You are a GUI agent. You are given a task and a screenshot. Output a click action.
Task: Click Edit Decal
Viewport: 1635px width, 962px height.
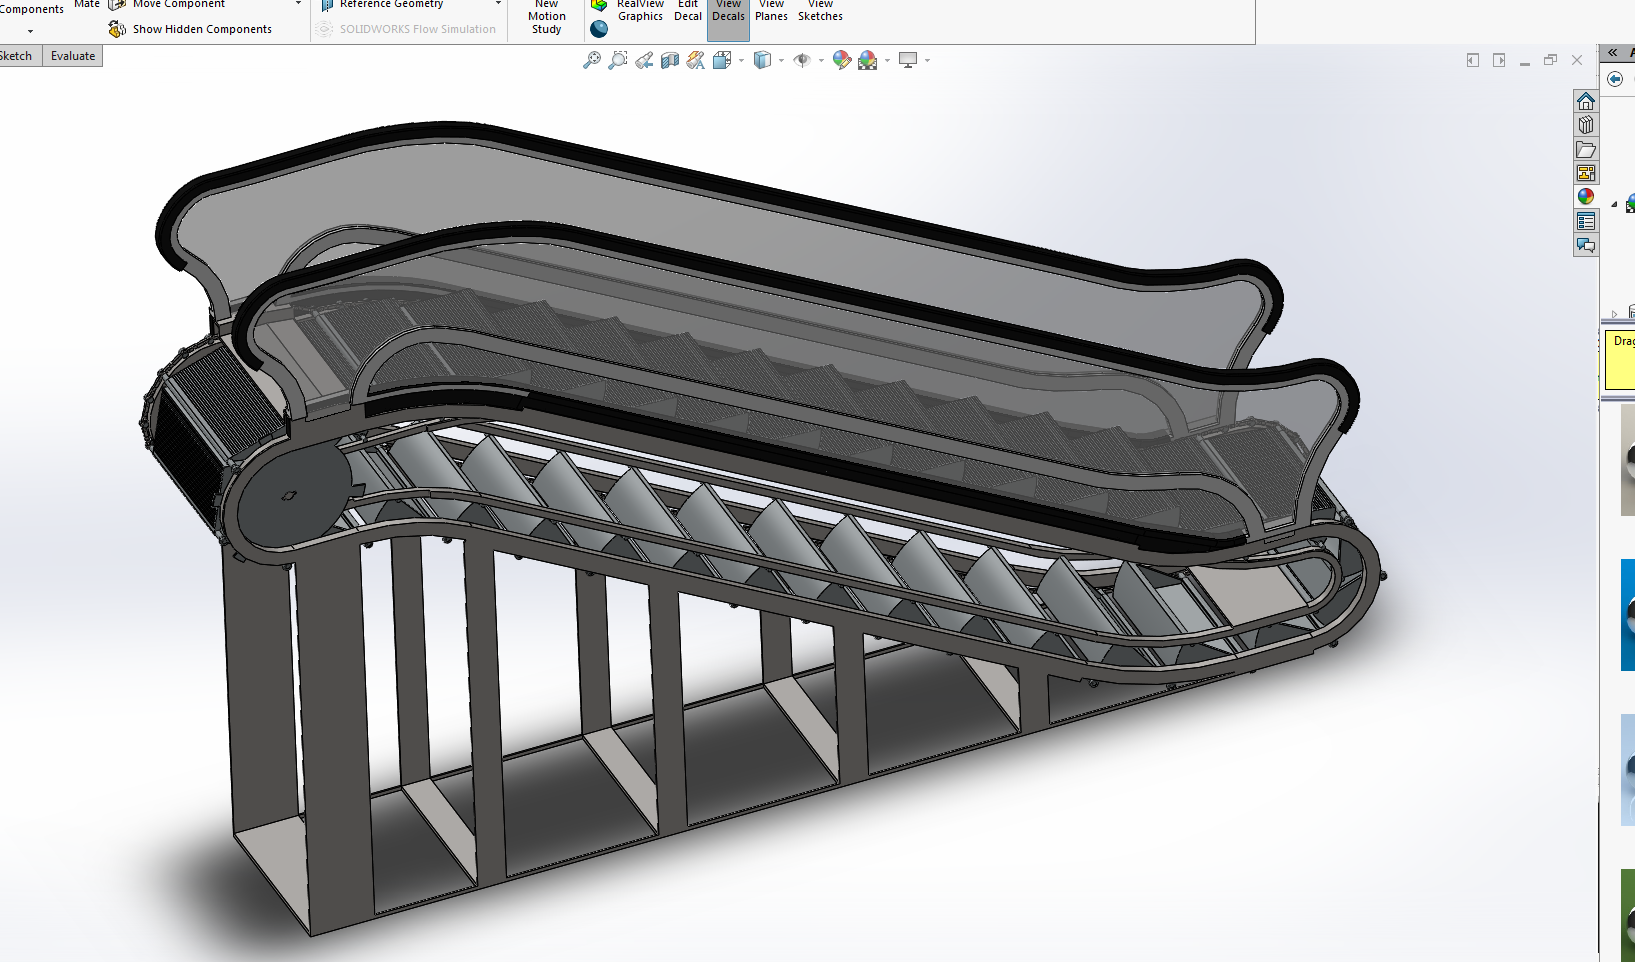tap(688, 11)
